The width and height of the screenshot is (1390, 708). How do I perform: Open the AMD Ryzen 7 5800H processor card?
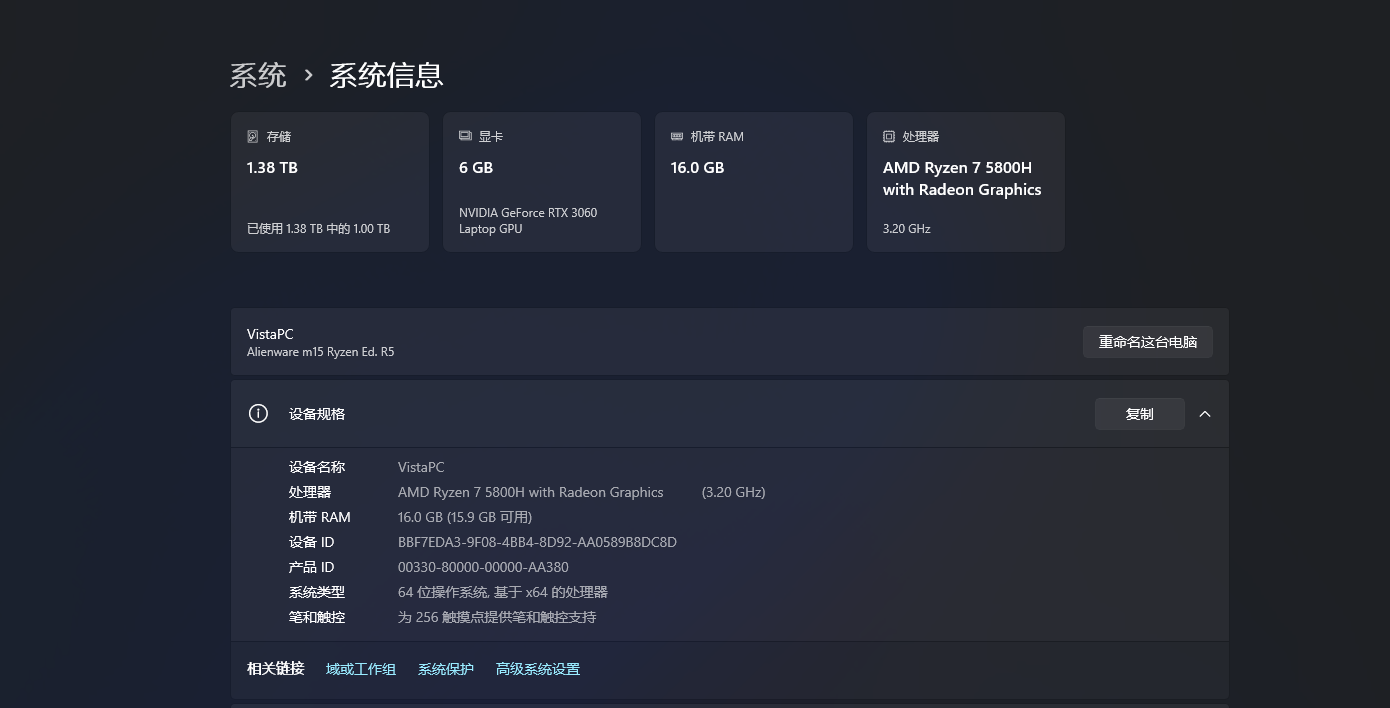(966, 182)
